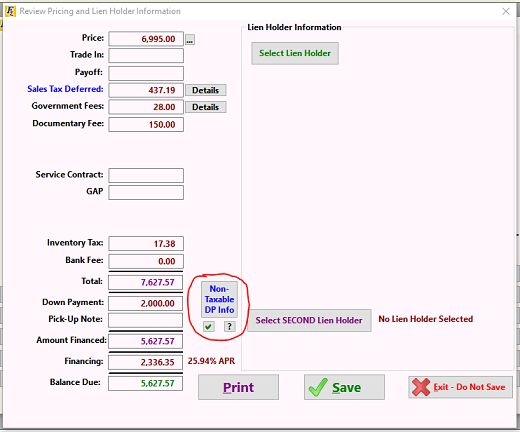Click the Down Payment field

point(146,303)
